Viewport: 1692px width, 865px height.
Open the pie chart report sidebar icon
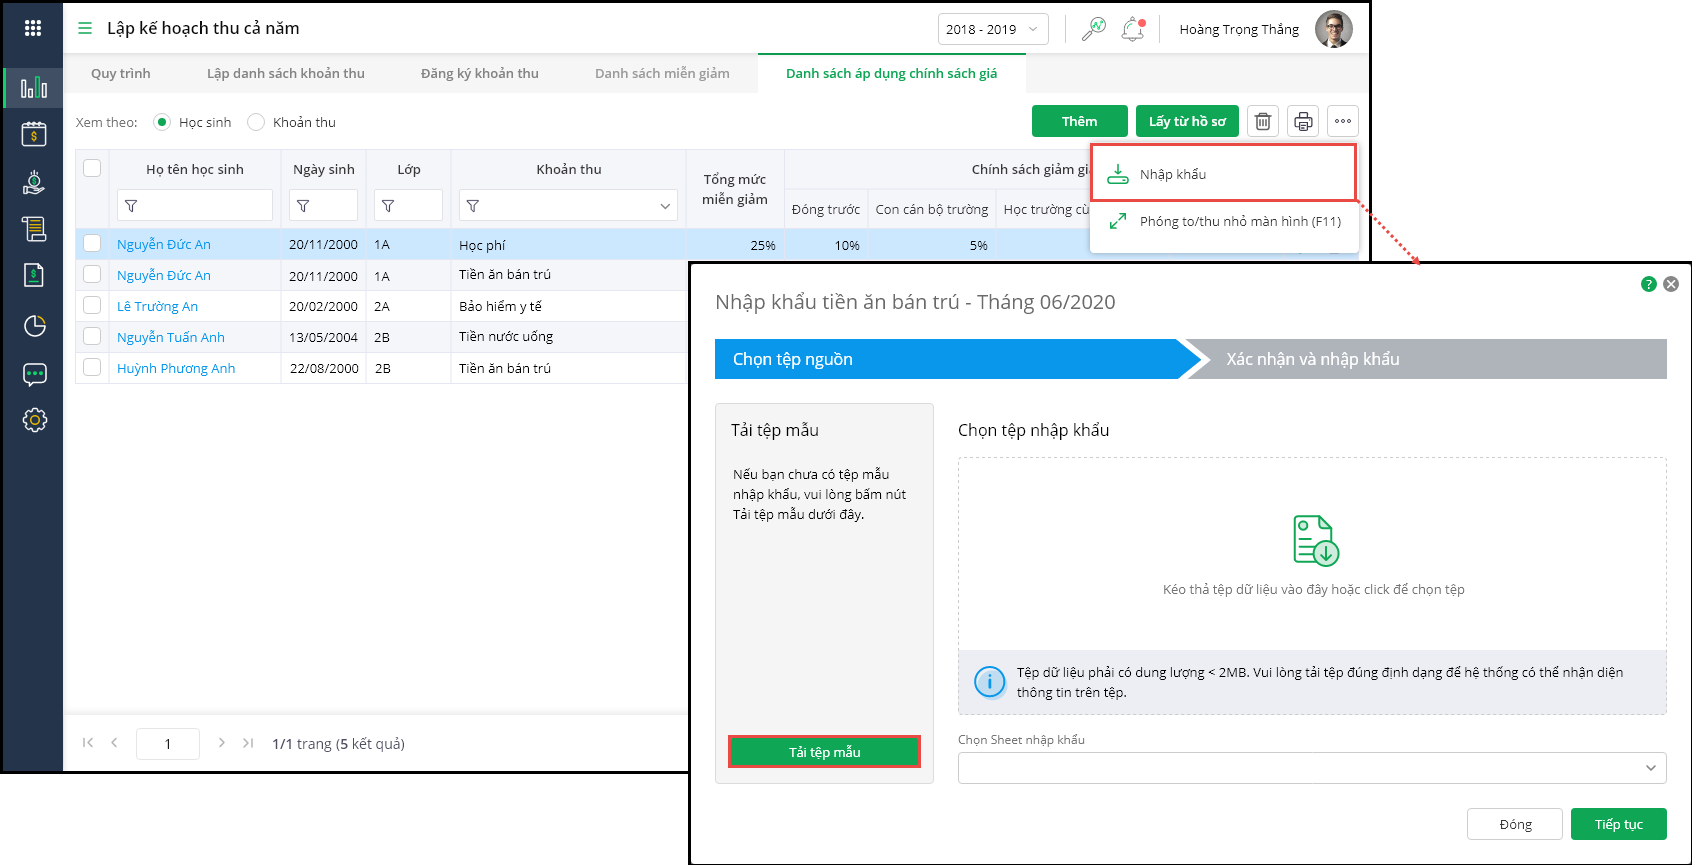[x=34, y=325]
